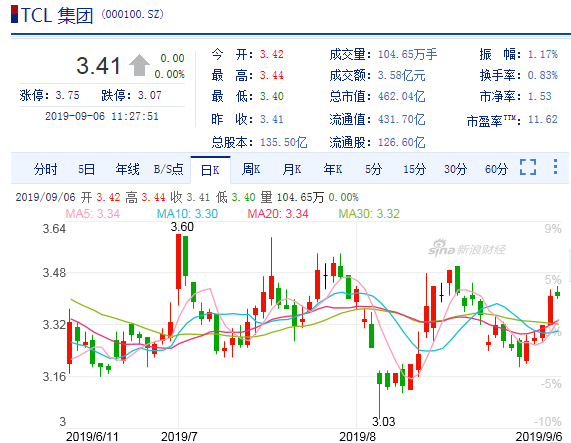
Task: Click the MA30: 3.32 legend label
Action: point(369,213)
